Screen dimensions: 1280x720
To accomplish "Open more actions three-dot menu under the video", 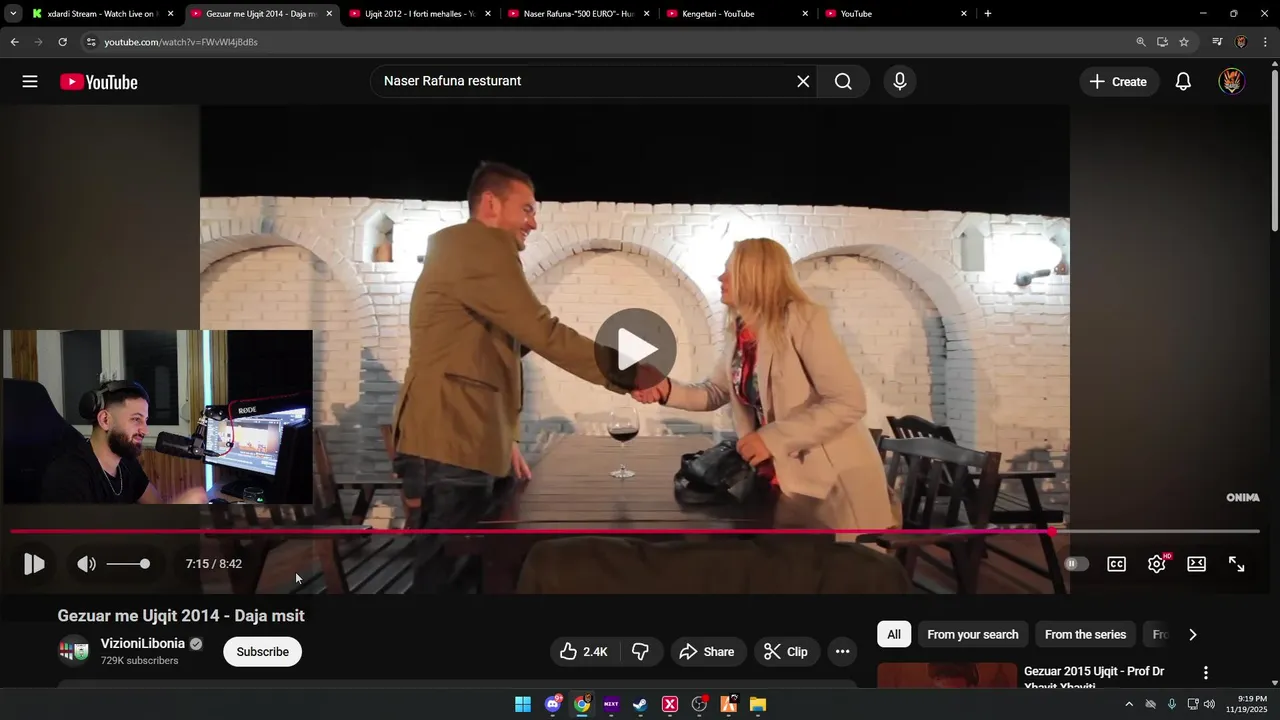I will (x=843, y=652).
